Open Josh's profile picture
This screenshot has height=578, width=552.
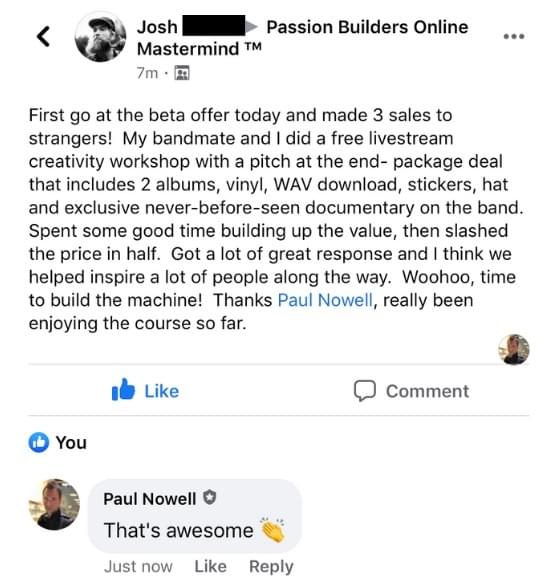point(100,36)
